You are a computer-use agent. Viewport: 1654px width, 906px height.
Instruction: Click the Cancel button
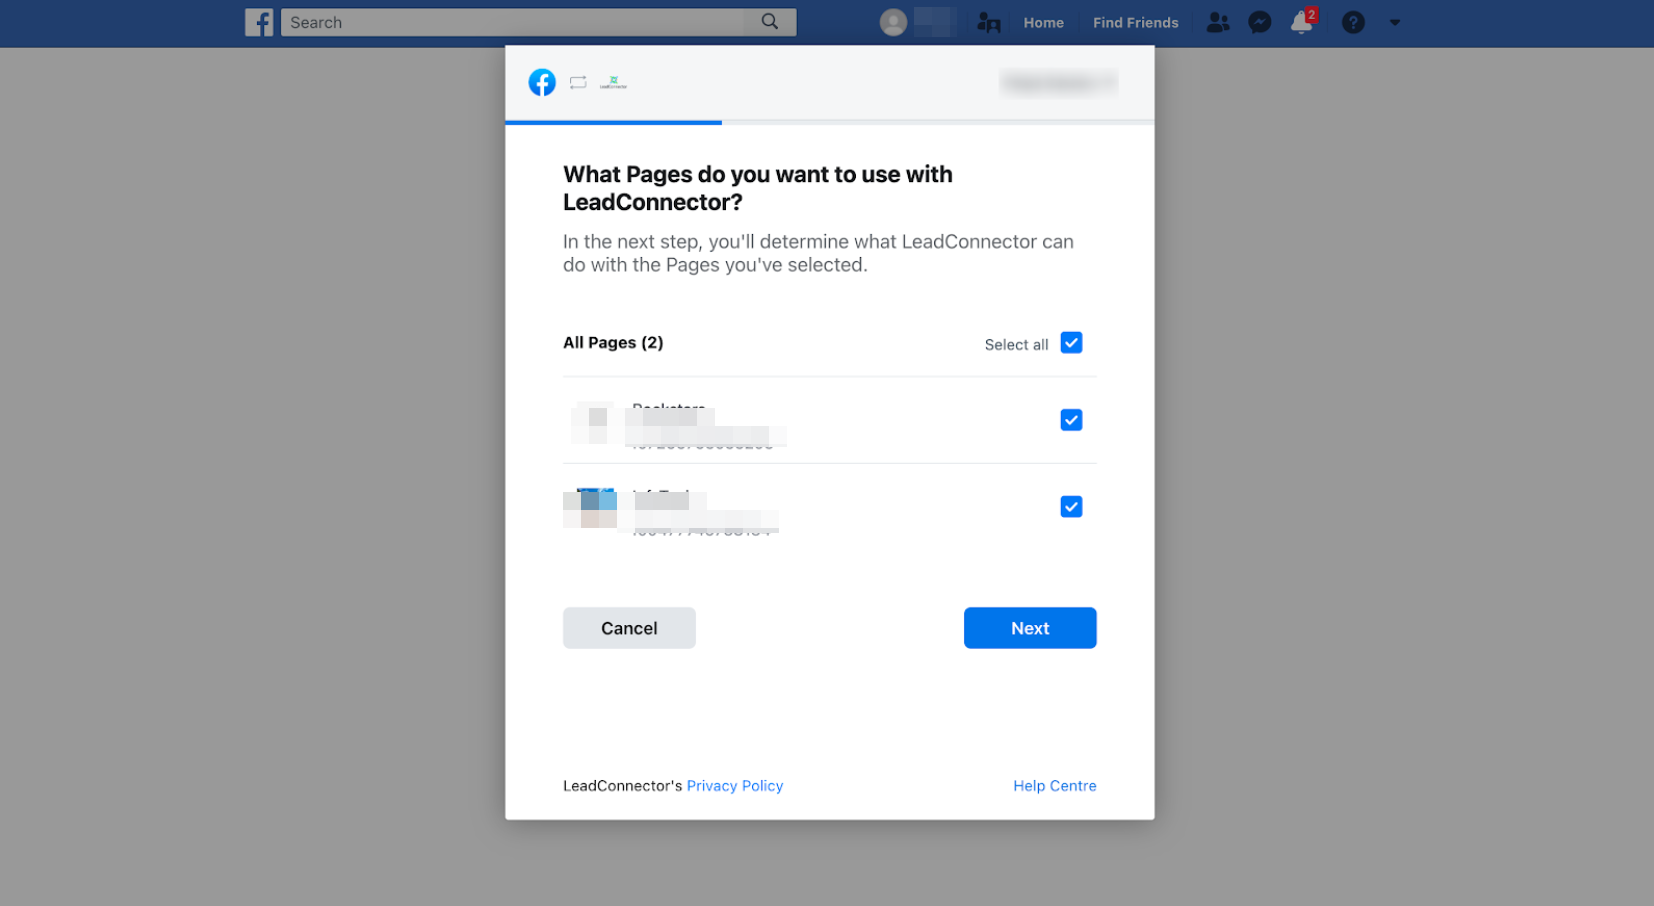[629, 628]
